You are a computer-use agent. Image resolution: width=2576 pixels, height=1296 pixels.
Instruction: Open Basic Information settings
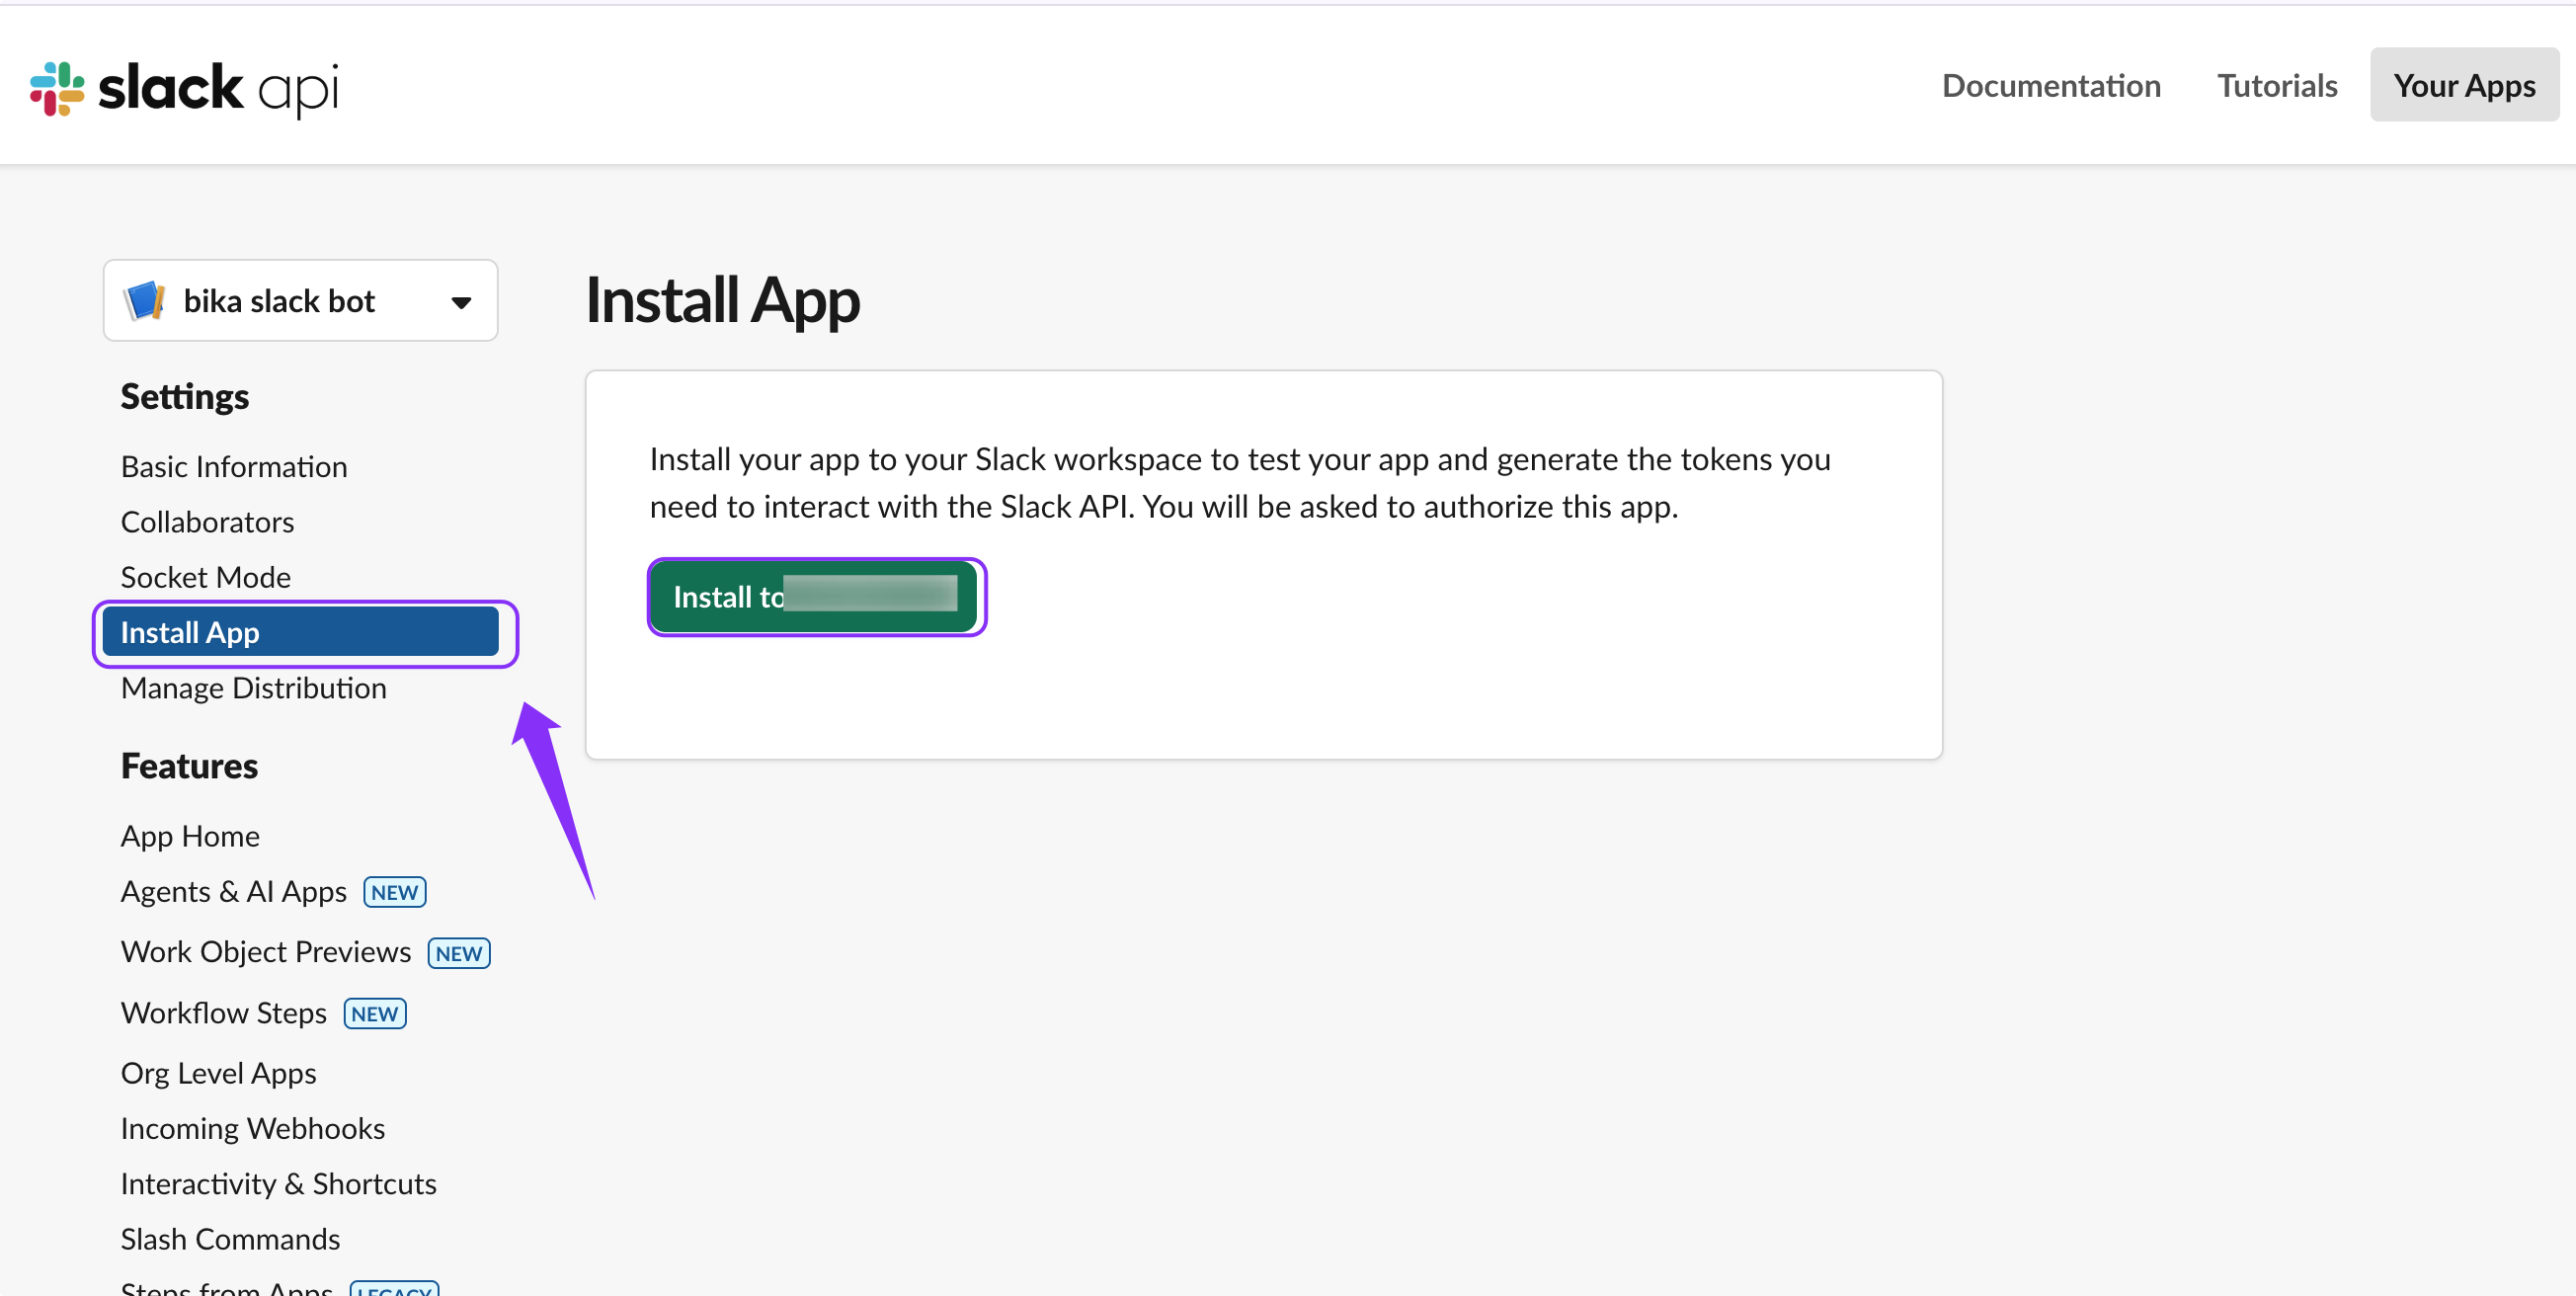(234, 467)
